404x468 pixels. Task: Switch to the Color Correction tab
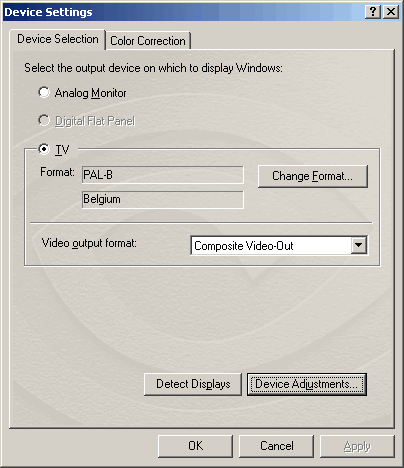(148, 41)
